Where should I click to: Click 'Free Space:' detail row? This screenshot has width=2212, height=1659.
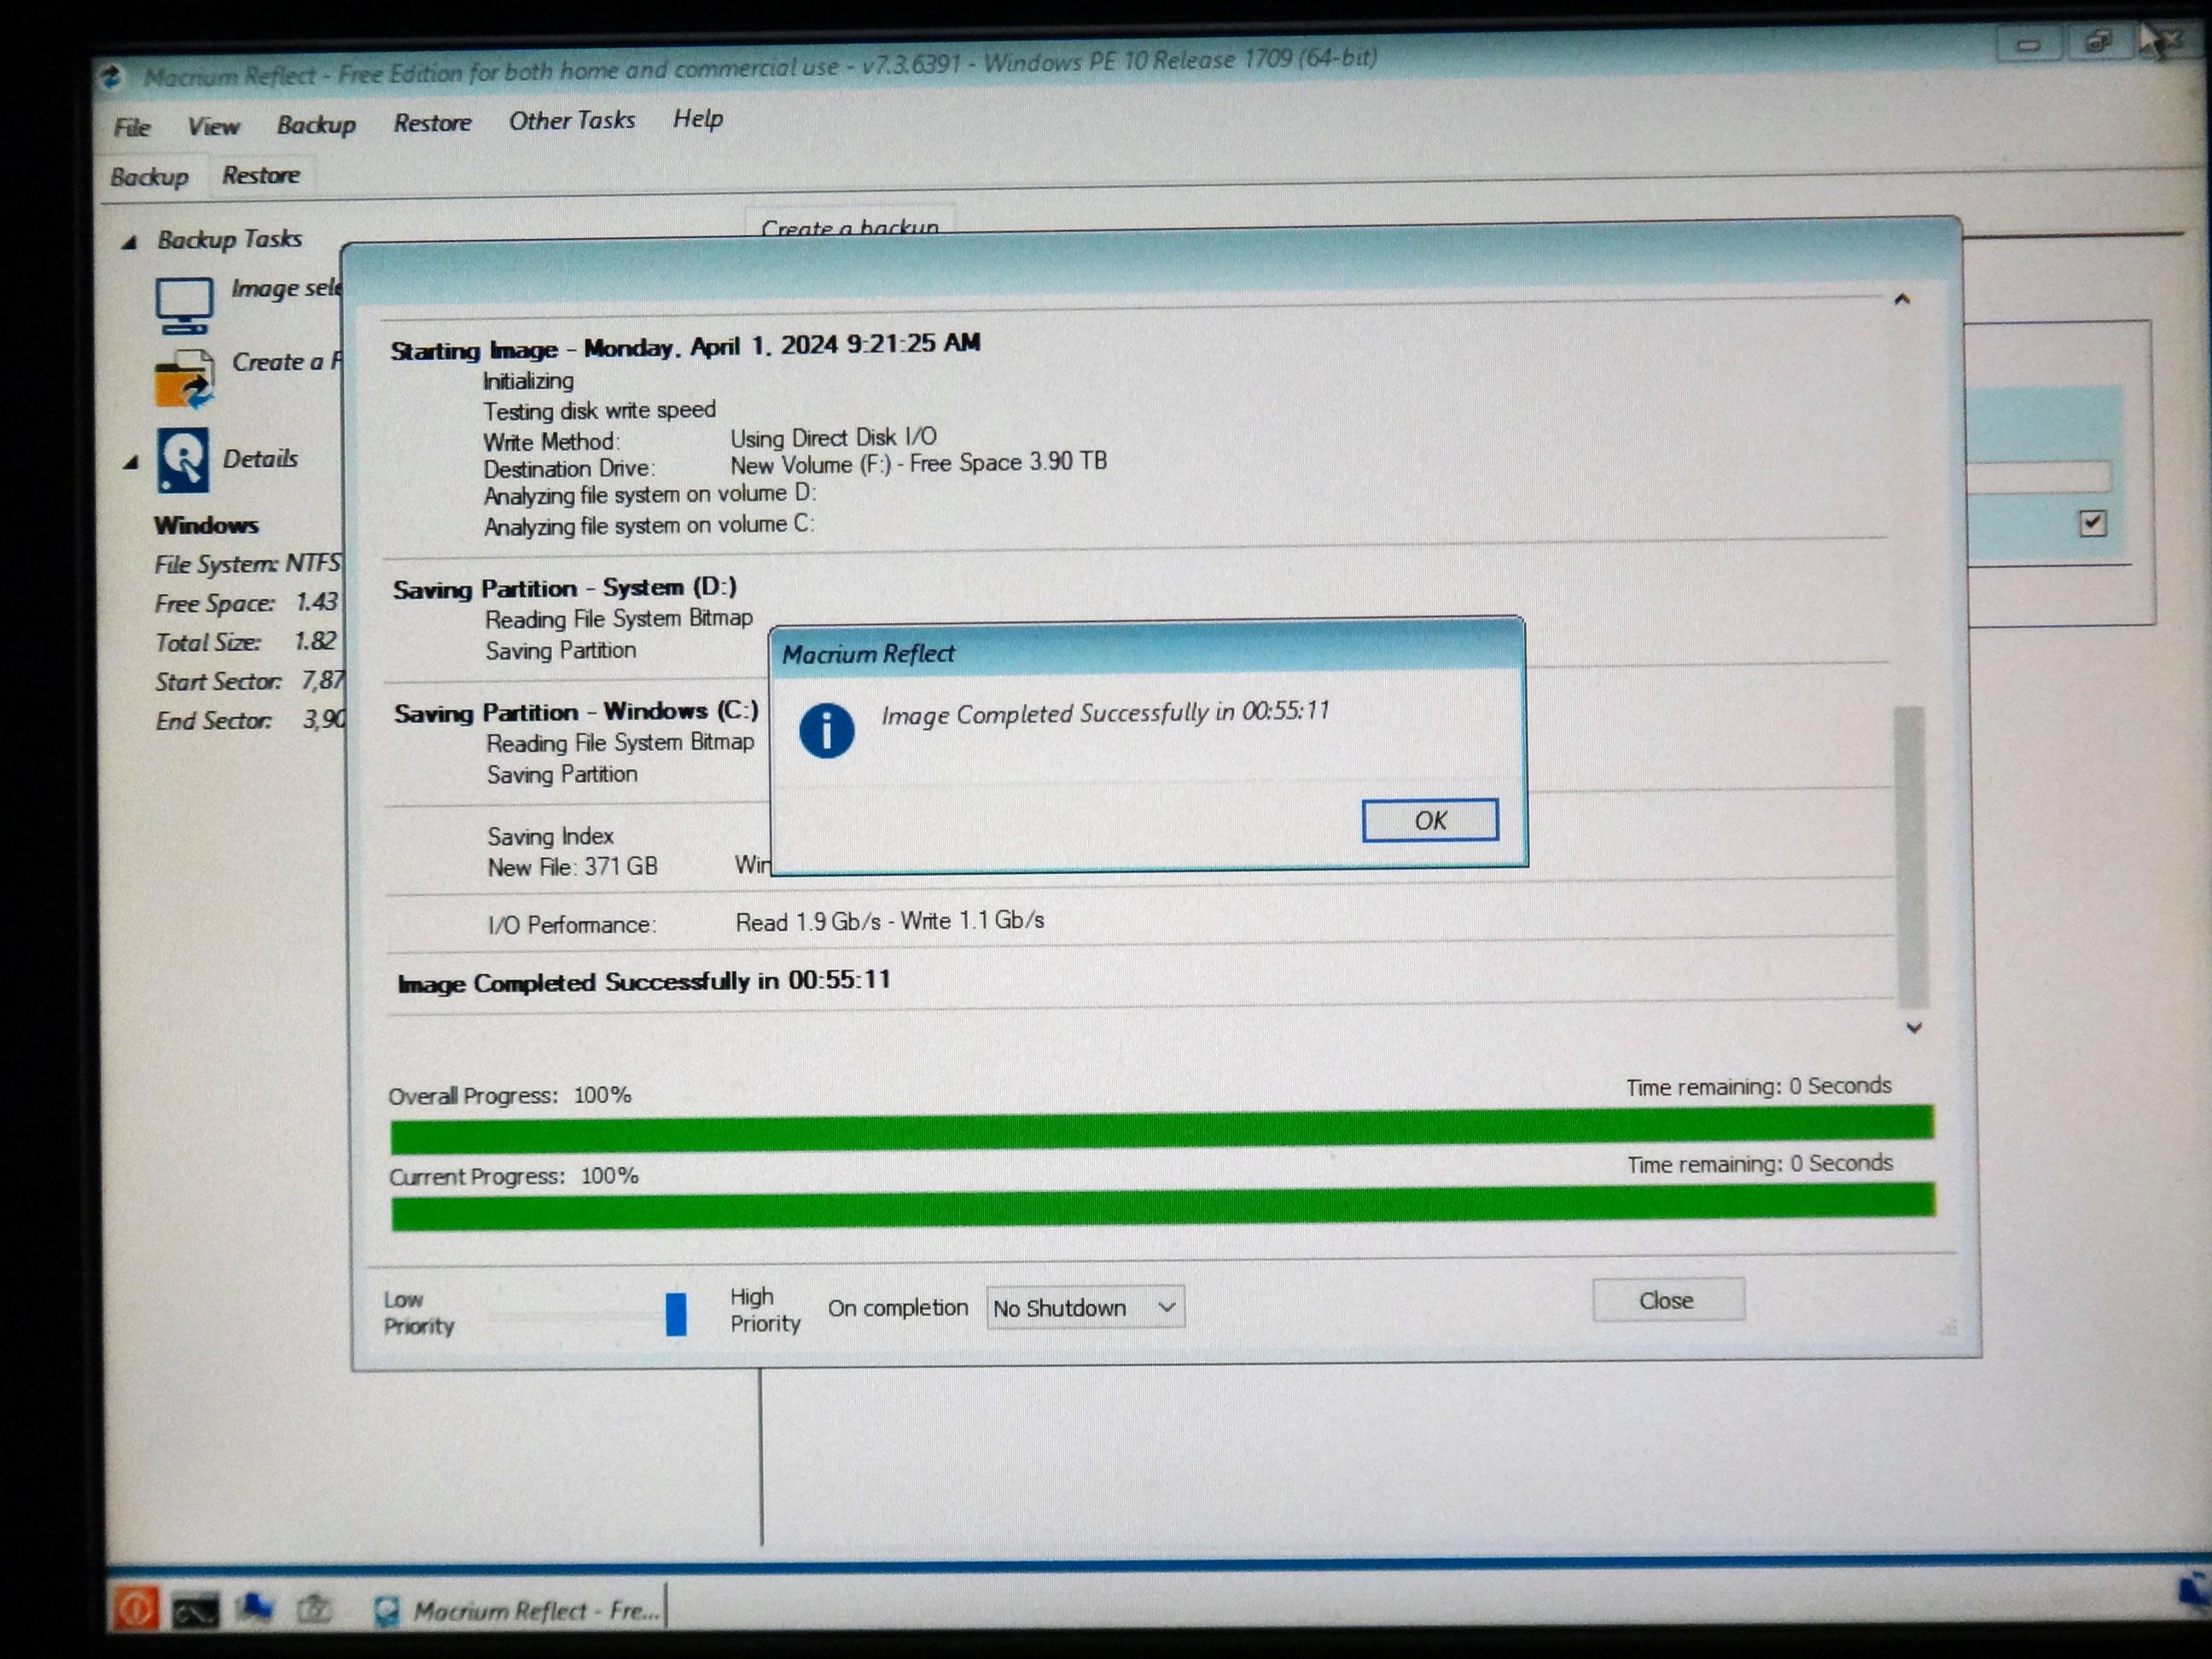[x=246, y=603]
